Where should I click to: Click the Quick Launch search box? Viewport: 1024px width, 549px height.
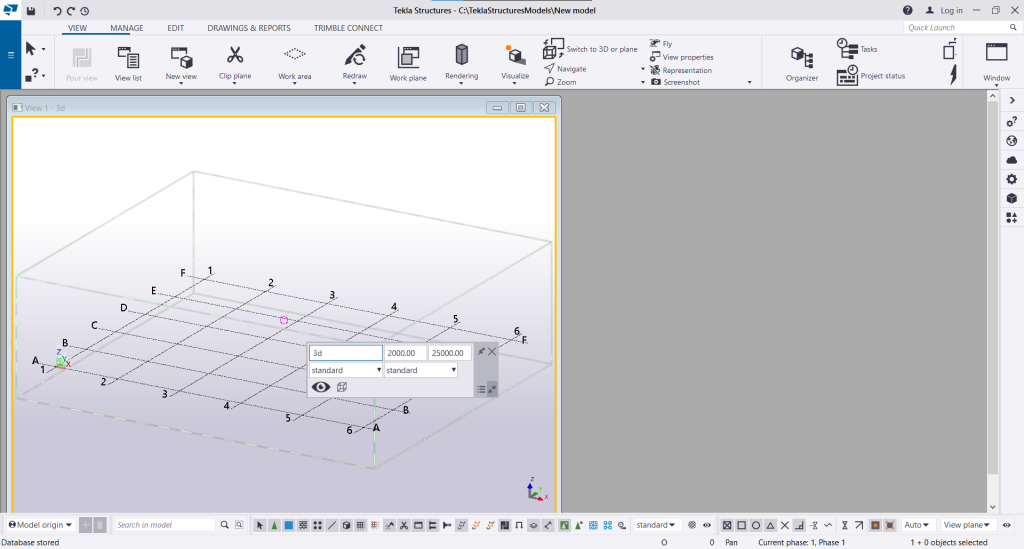(x=961, y=27)
